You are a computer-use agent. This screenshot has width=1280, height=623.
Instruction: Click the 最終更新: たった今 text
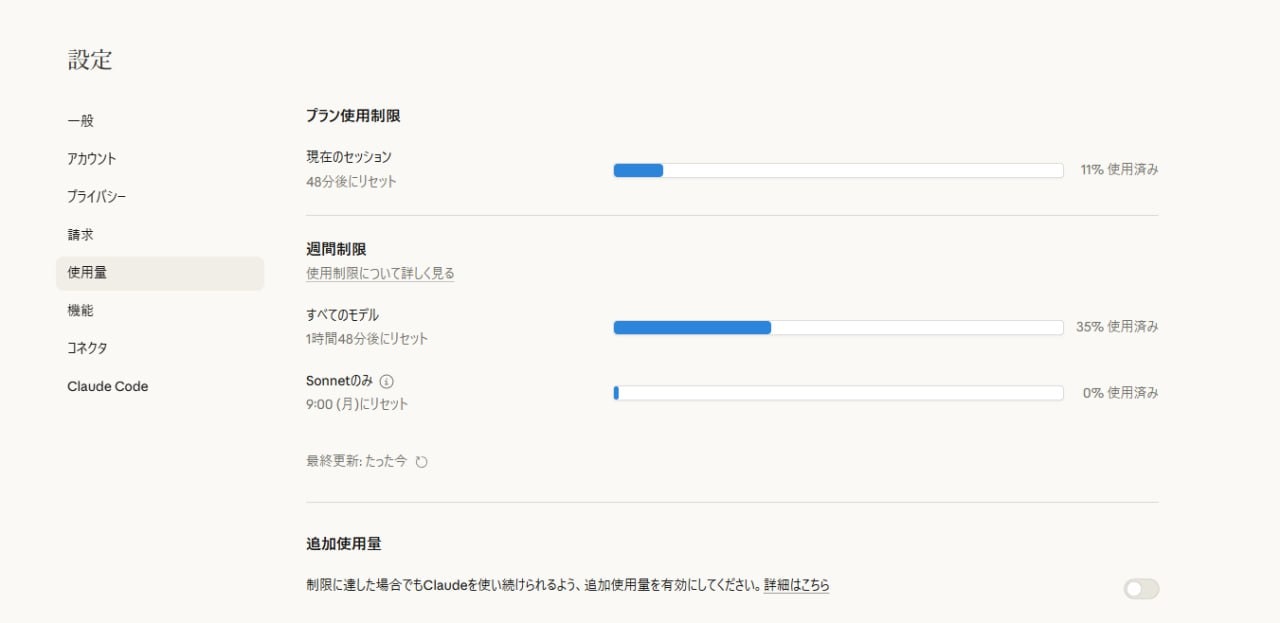(x=353, y=461)
